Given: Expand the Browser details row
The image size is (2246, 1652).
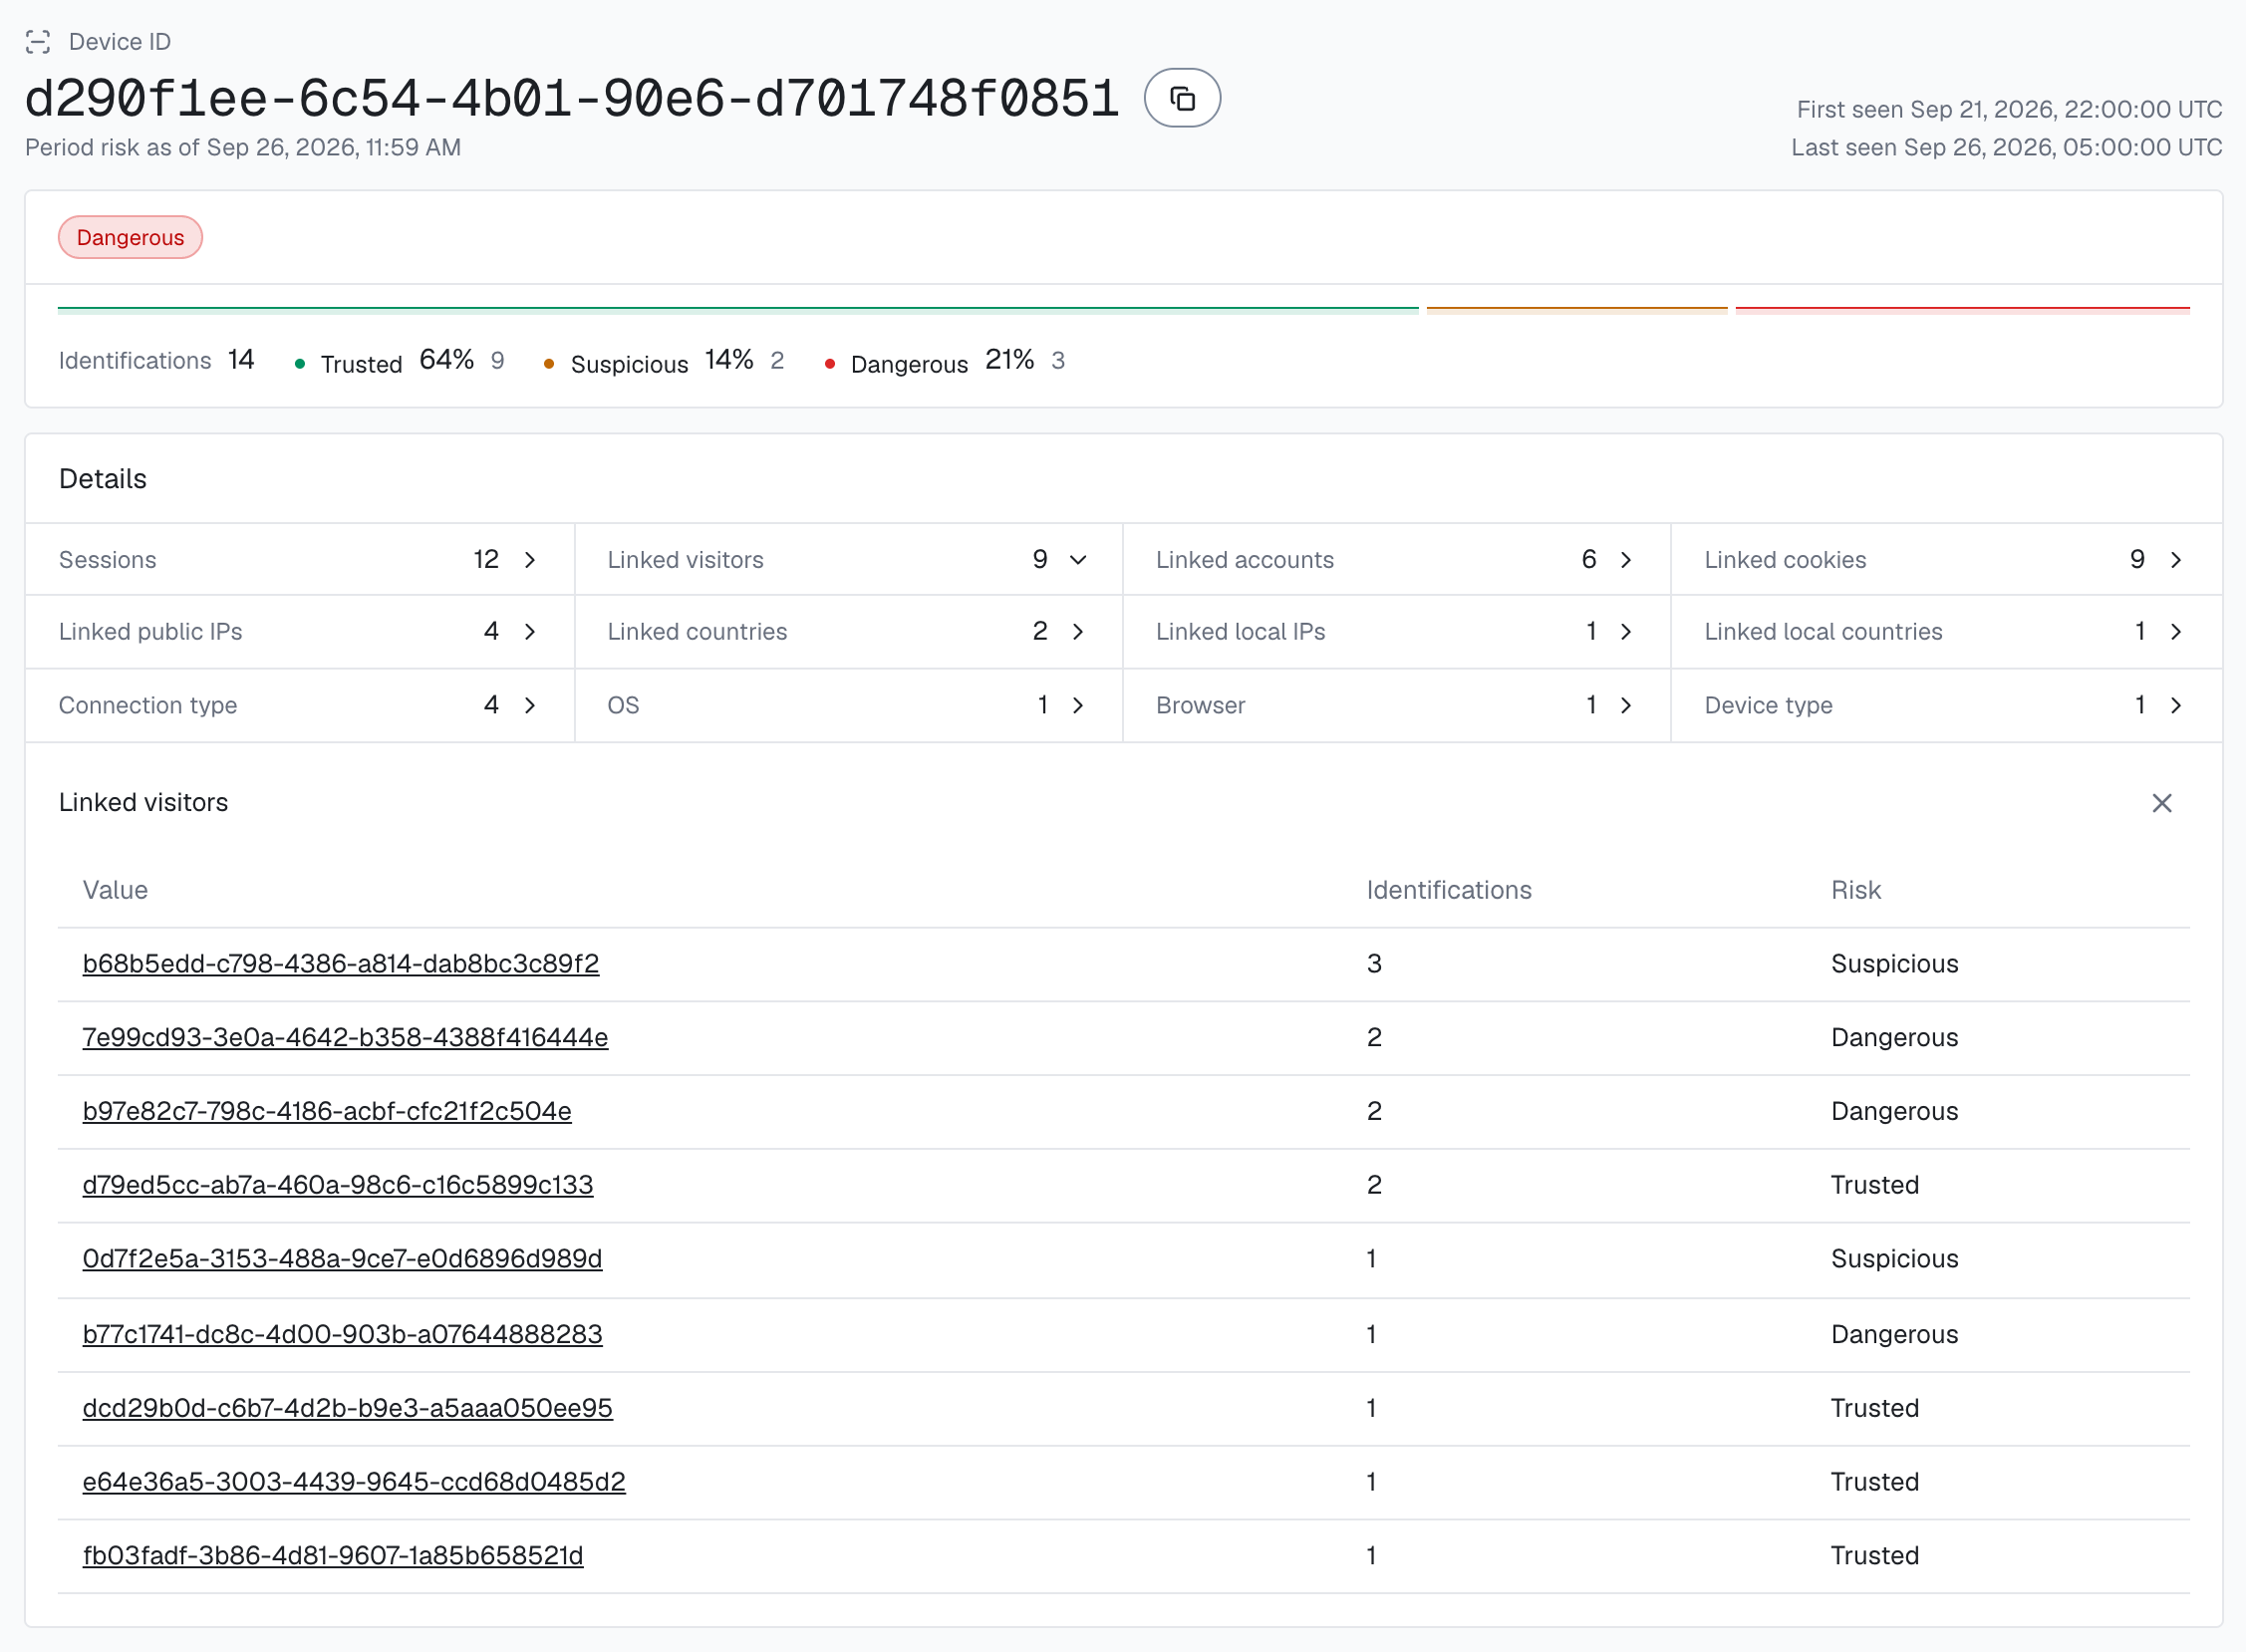Looking at the screenshot, I should pos(1396,705).
